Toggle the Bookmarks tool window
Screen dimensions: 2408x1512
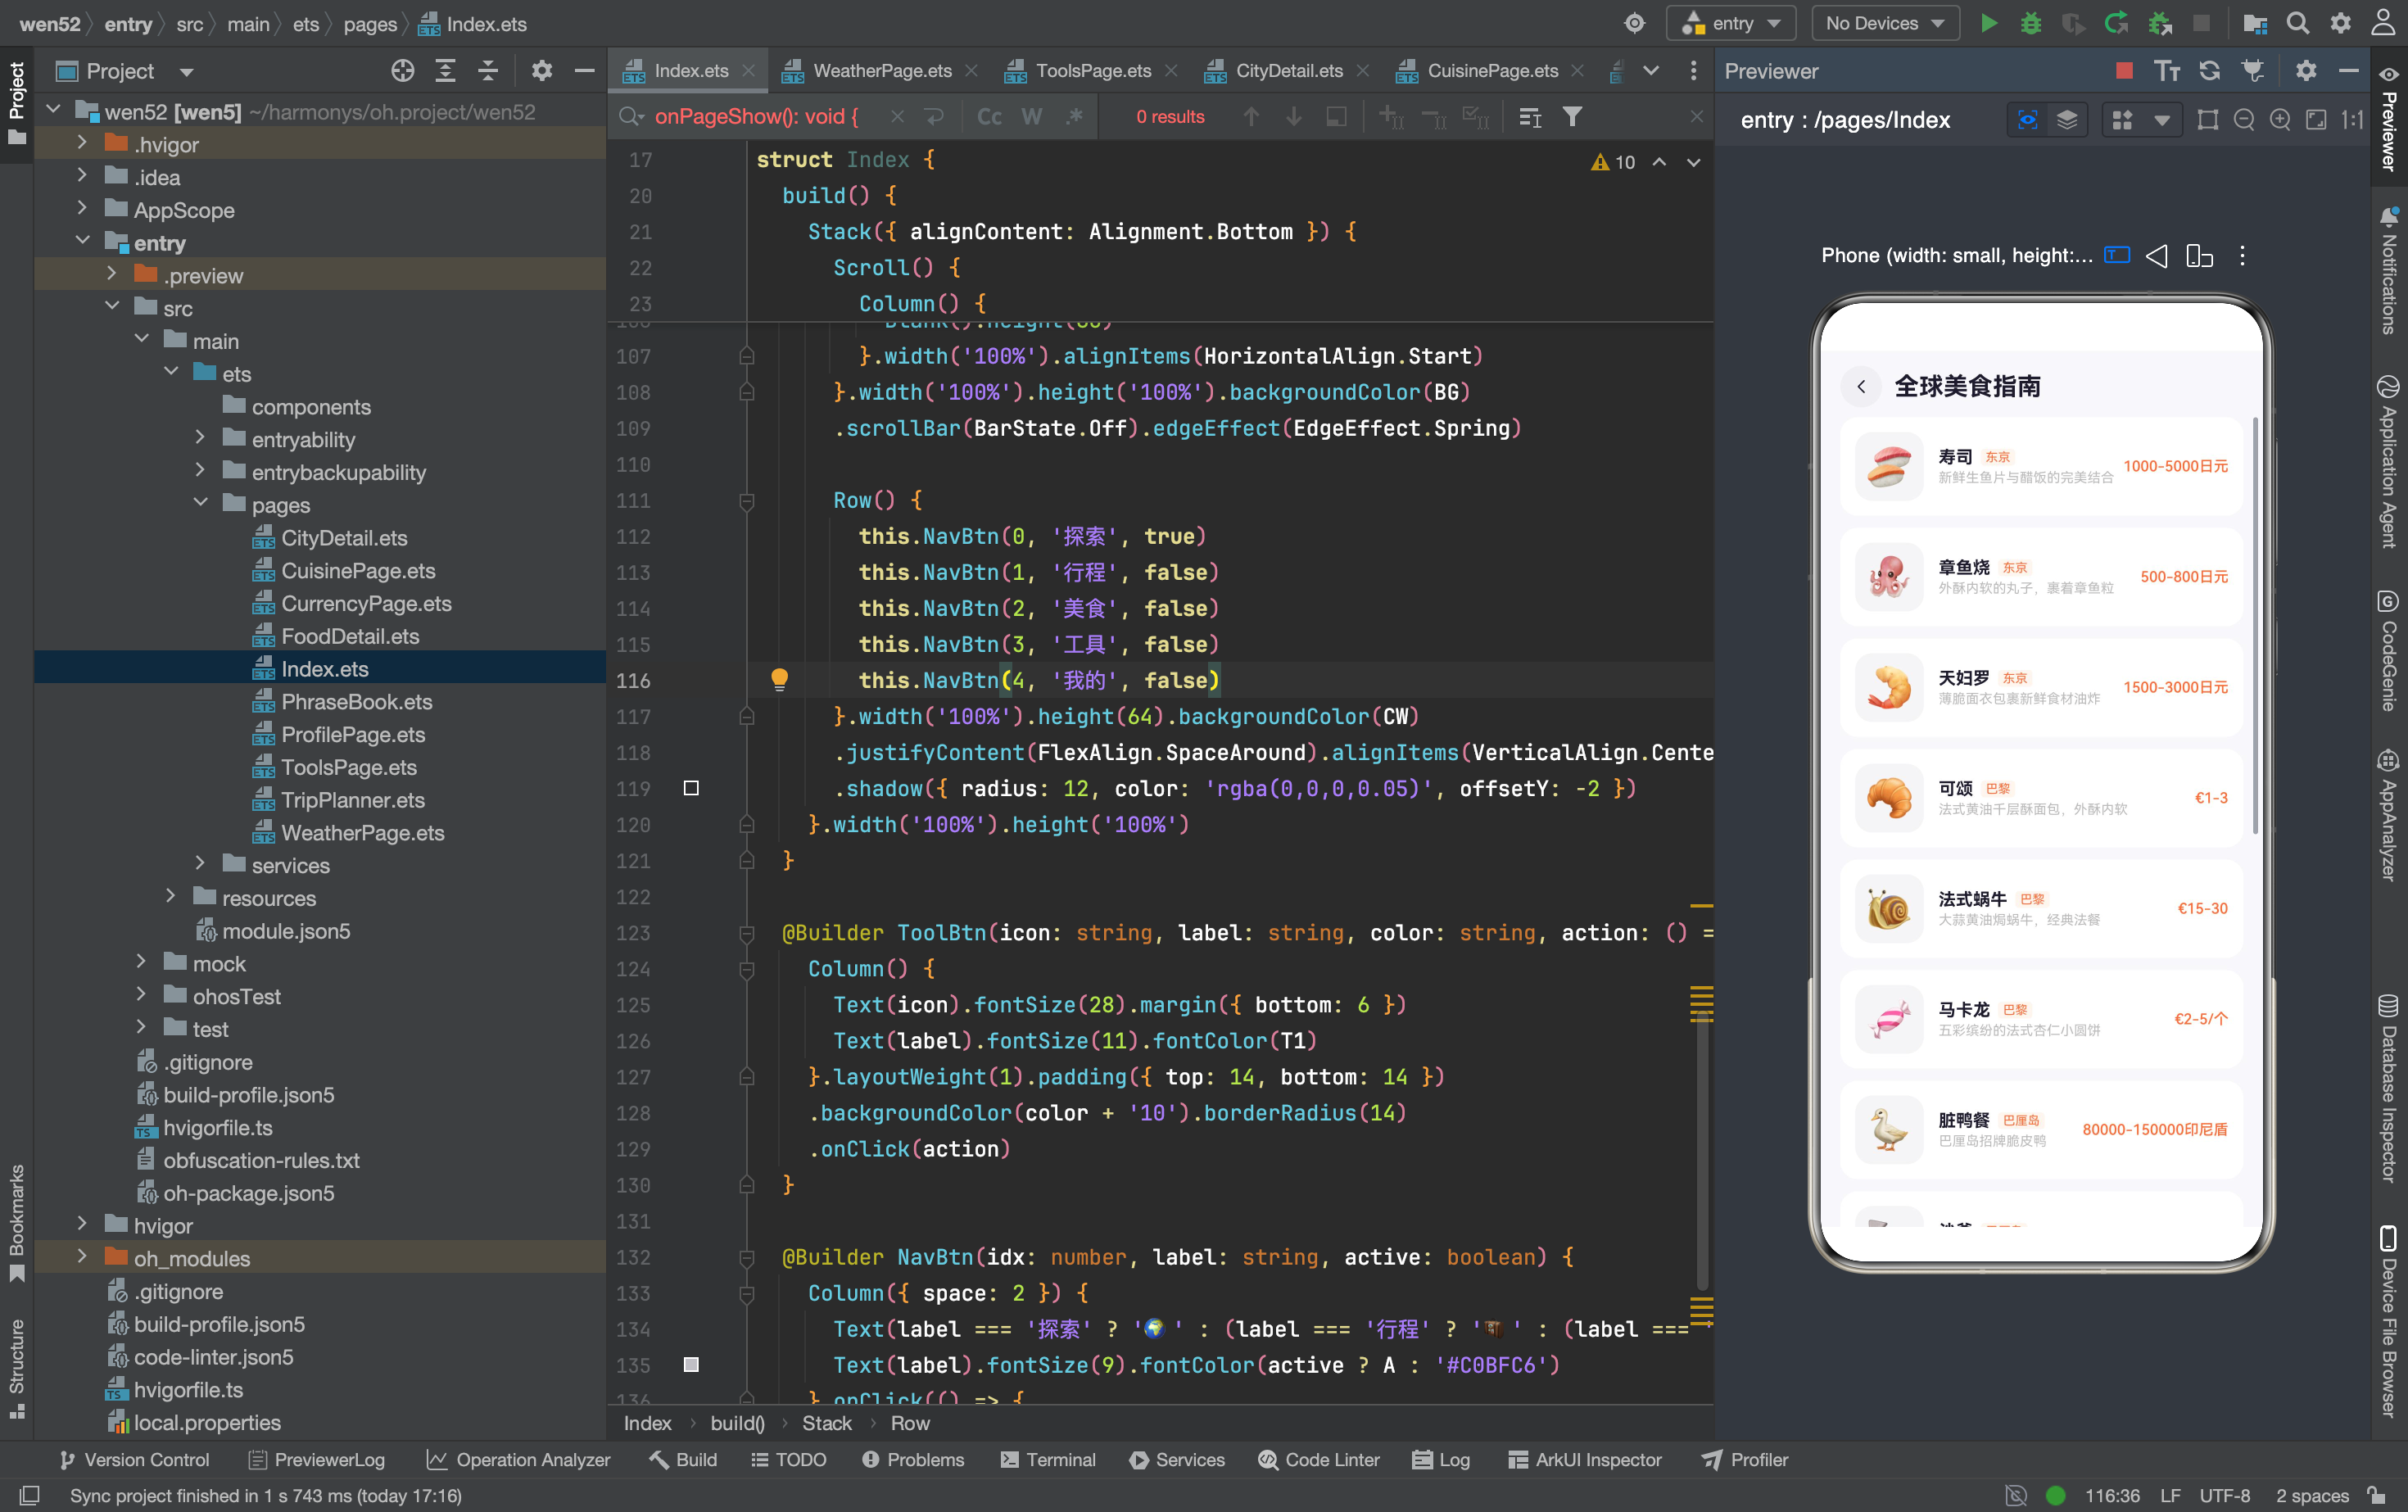point(17,1222)
